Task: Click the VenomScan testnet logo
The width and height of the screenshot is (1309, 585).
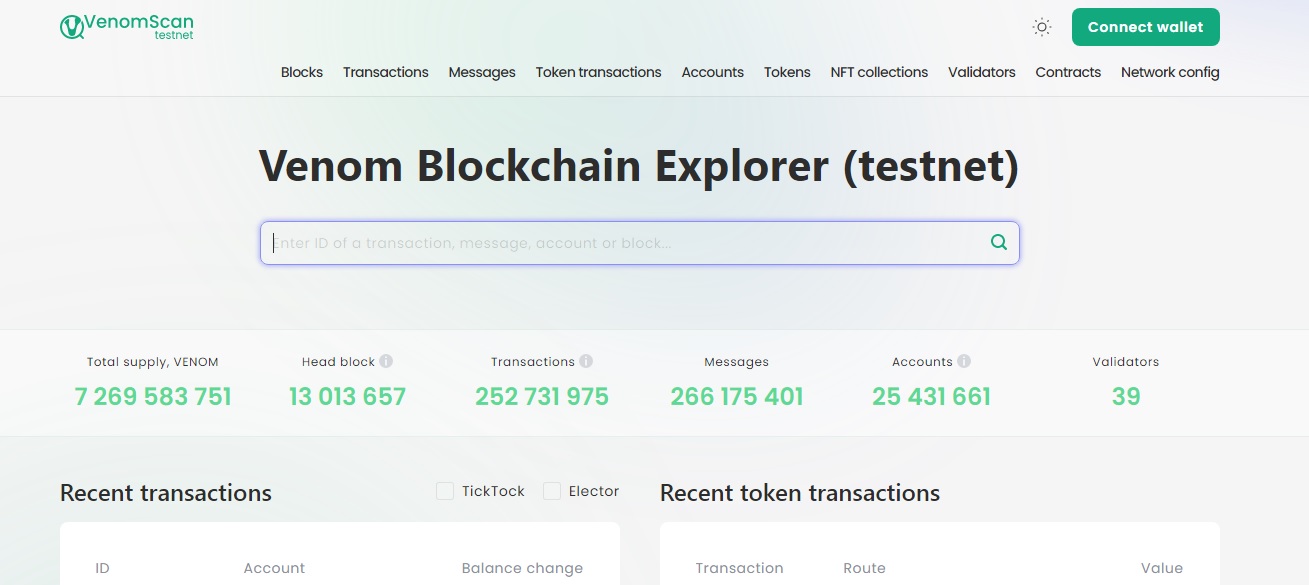Action: [x=127, y=27]
